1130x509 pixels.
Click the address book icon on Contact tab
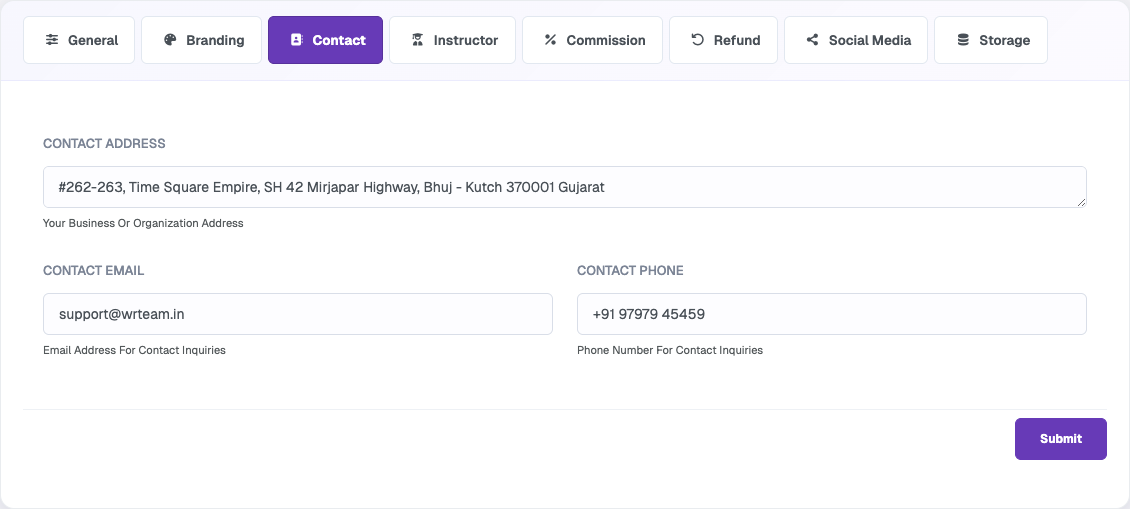tap(296, 40)
